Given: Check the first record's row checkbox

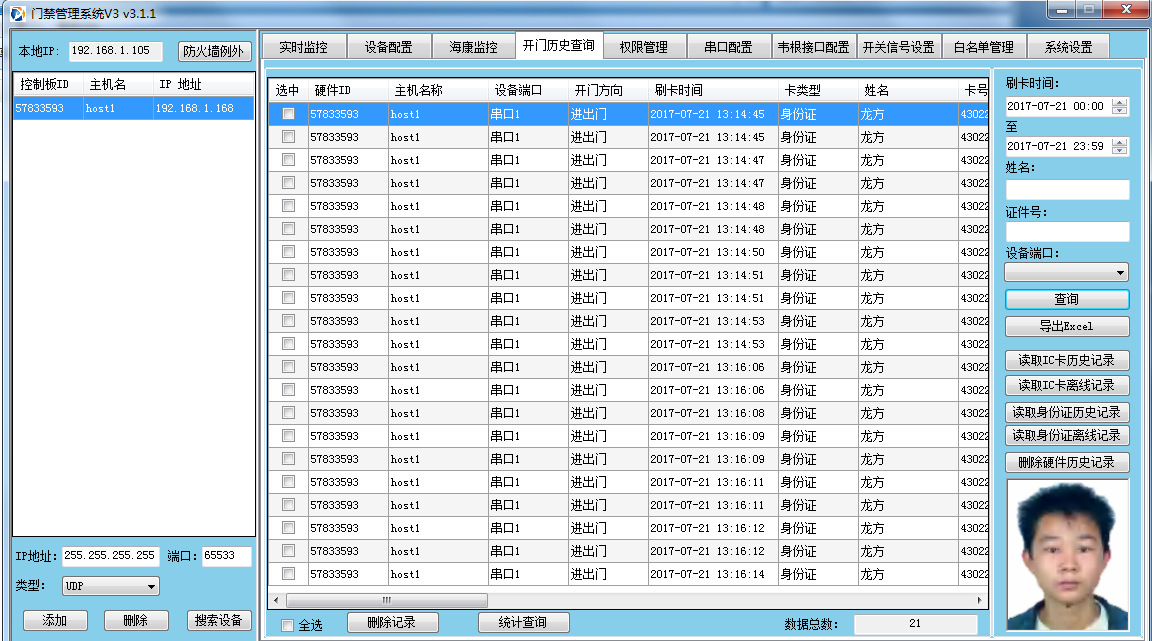Looking at the screenshot, I should coord(287,113).
